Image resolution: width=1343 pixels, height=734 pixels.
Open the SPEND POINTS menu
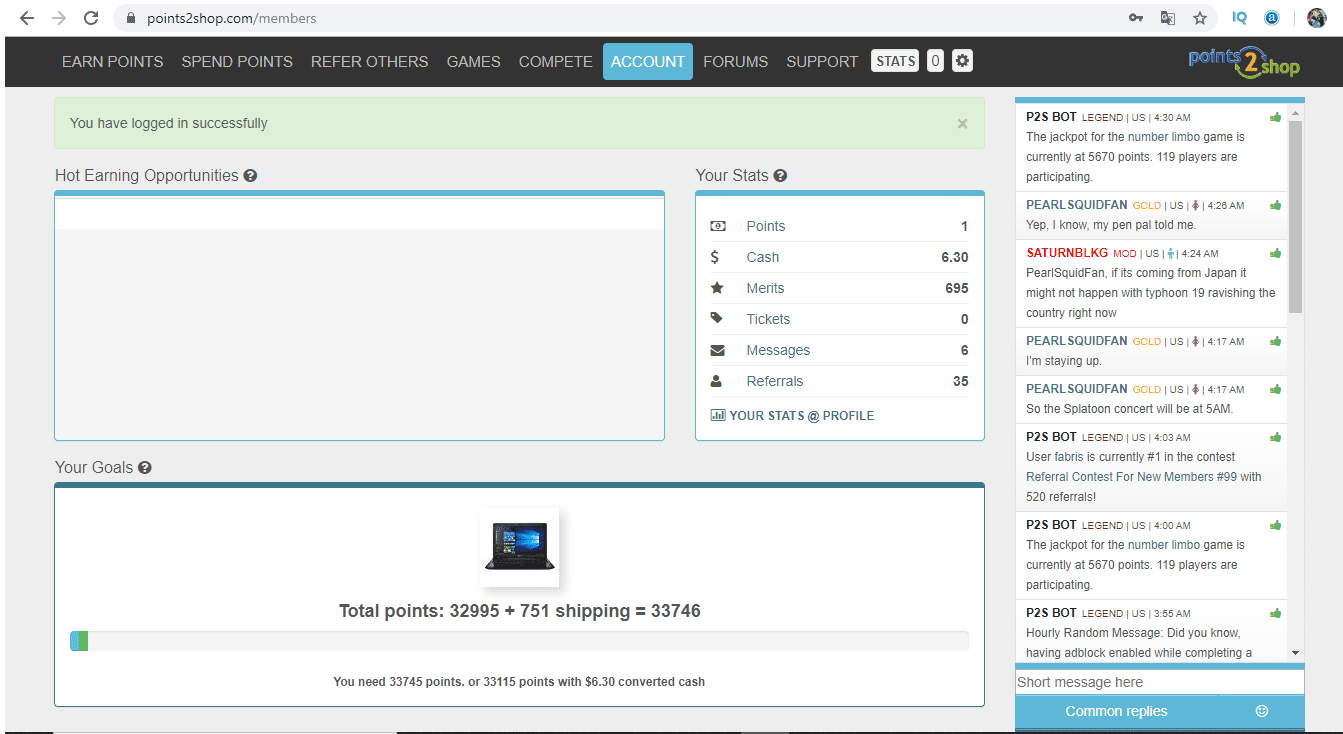click(x=237, y=61)
